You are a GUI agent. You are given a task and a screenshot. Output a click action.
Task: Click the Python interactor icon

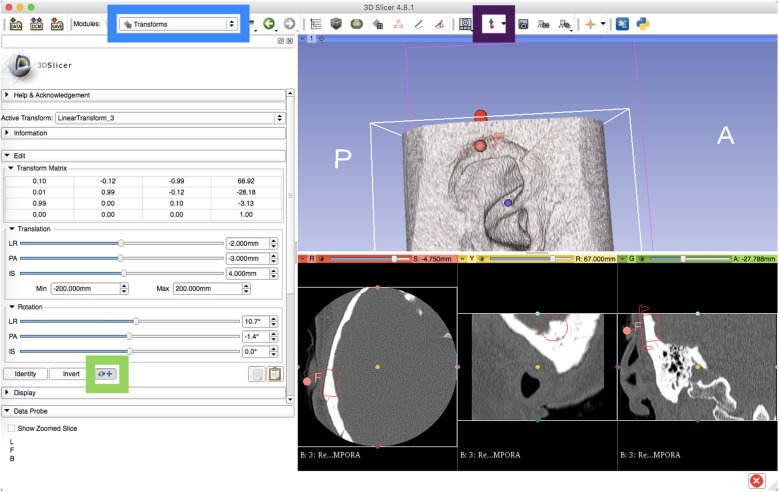(643, 23)
